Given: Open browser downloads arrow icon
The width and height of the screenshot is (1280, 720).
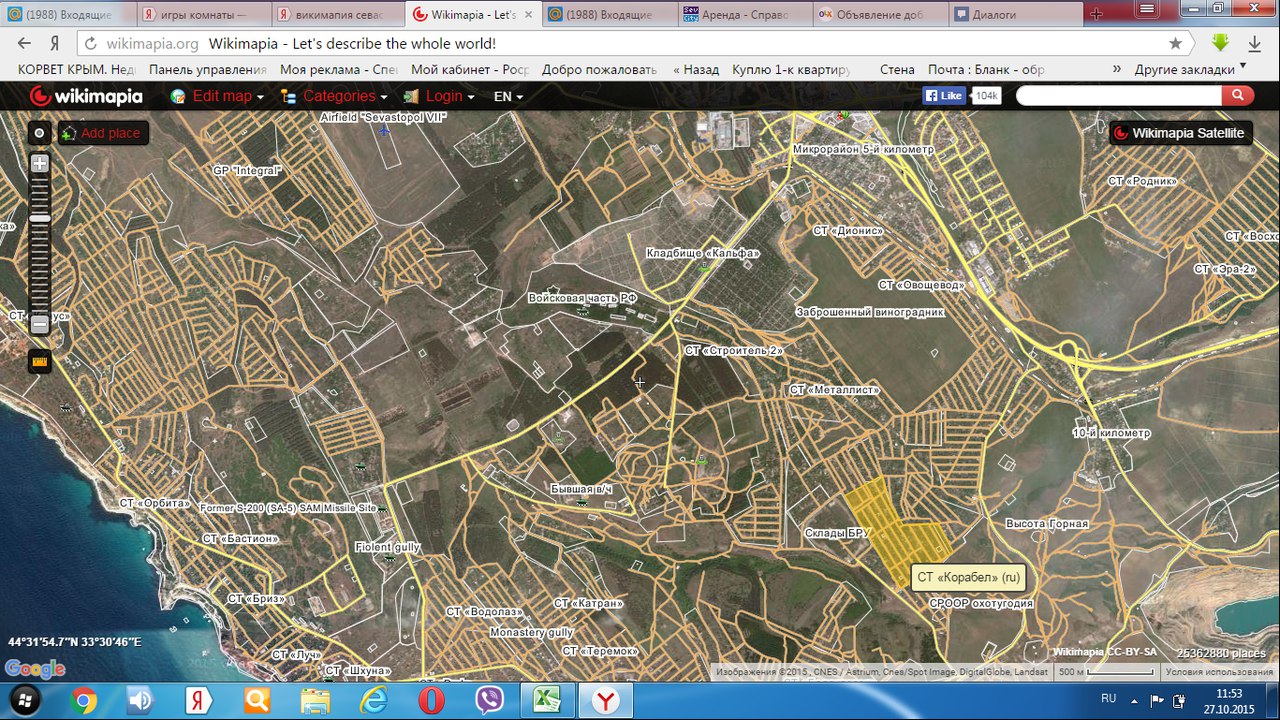Looking at the screenshot, I should (x=1254, y=44).
